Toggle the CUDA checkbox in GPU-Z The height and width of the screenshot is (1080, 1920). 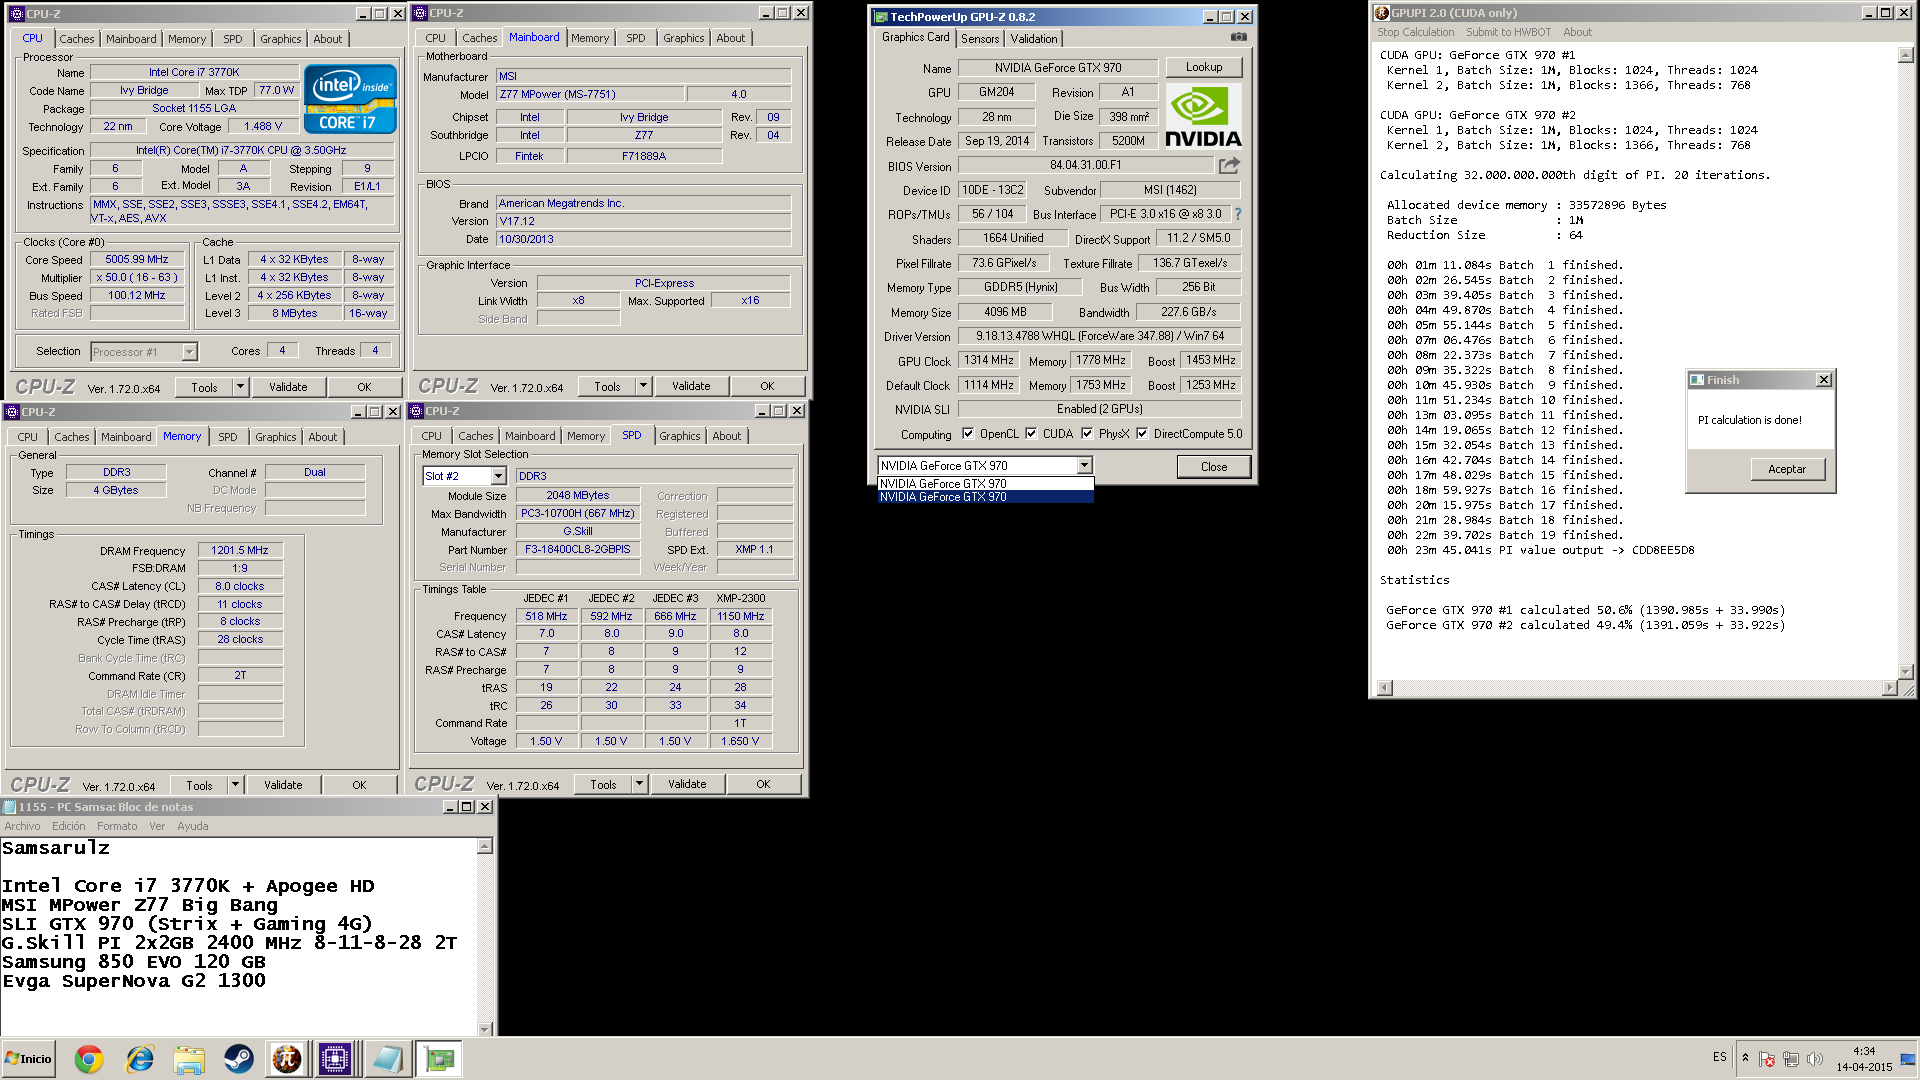[1031, 434]
